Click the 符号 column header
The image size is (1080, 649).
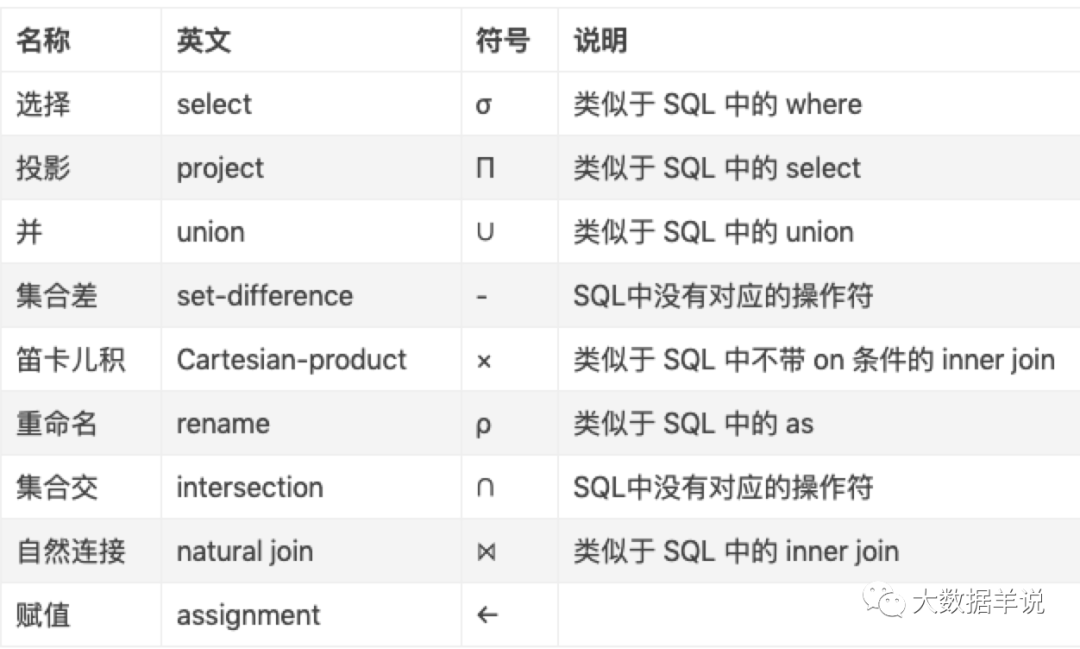click(502, 41)
